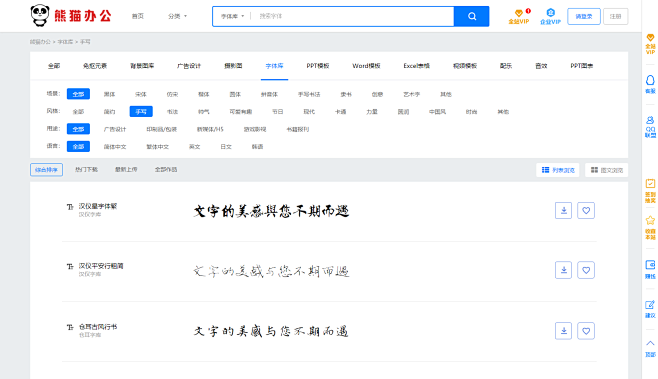Select 中国风 style filter
The width and height of the screenshot is (658, 379).
tap(437, 112)
